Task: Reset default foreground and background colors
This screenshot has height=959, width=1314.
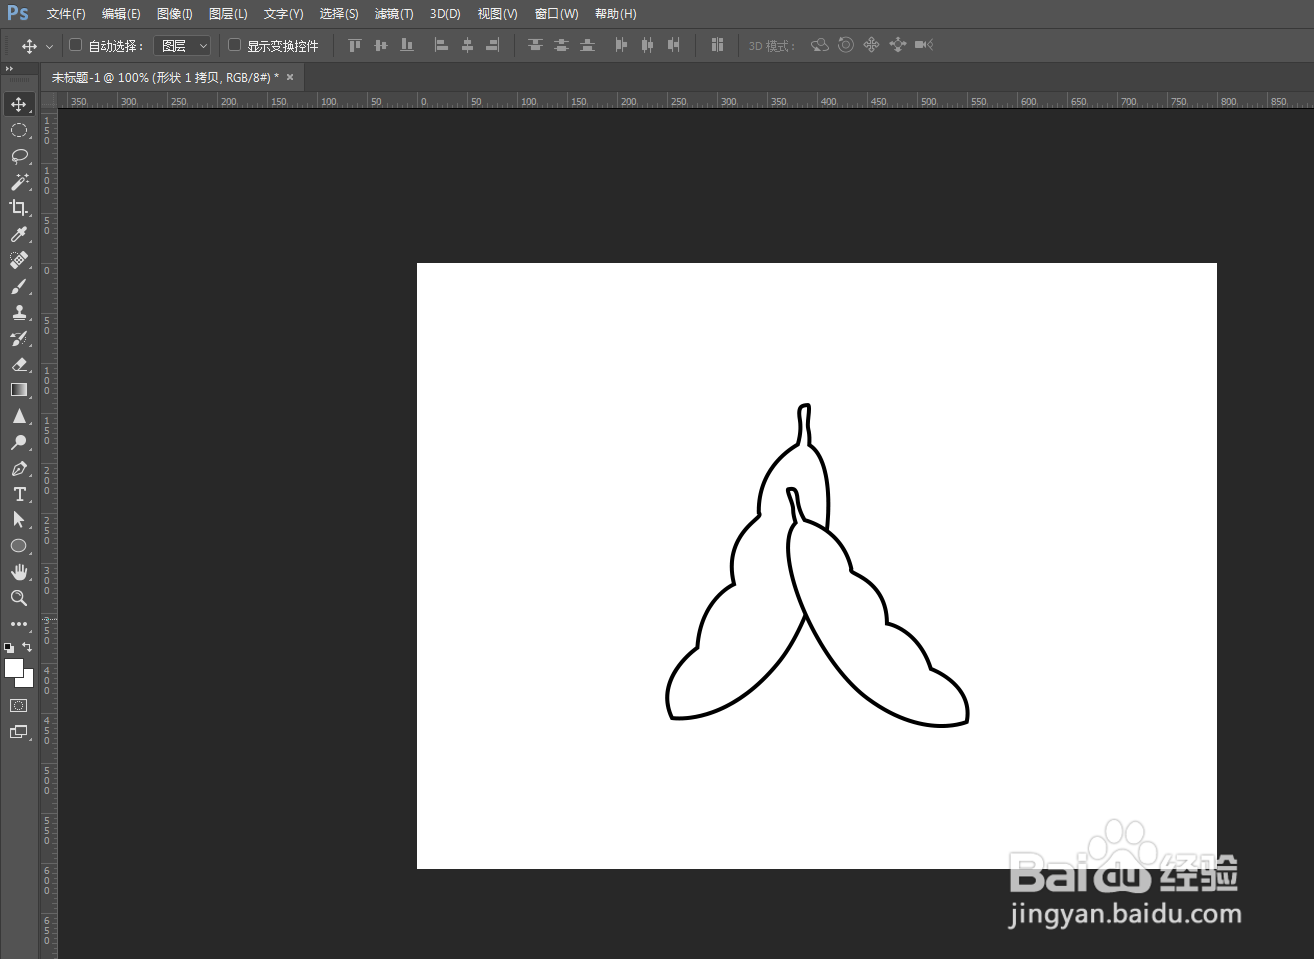Action: 9,648
